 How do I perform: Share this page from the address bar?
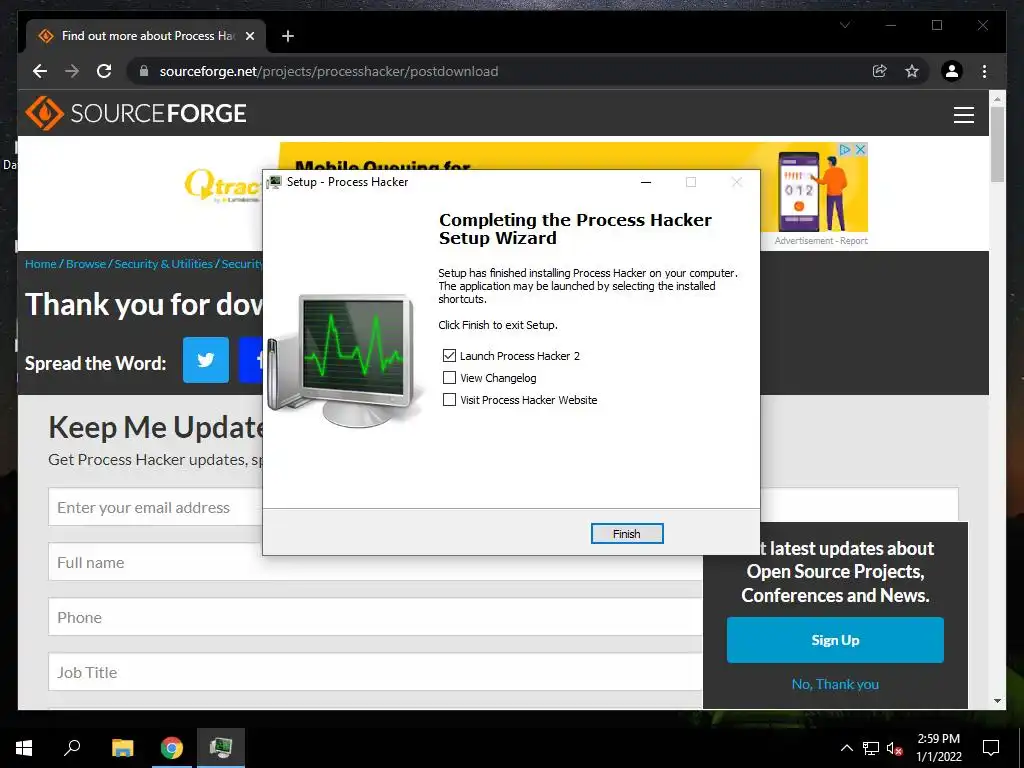pos(880,71)
